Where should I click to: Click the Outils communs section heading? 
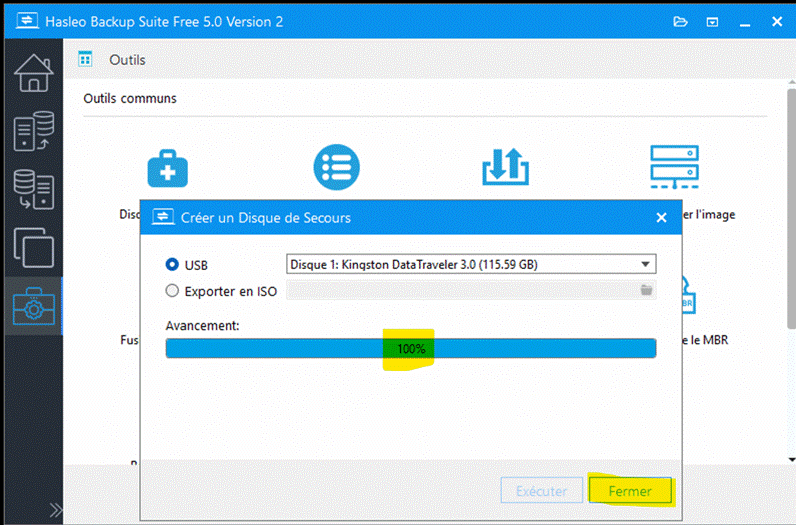point(130,99)
